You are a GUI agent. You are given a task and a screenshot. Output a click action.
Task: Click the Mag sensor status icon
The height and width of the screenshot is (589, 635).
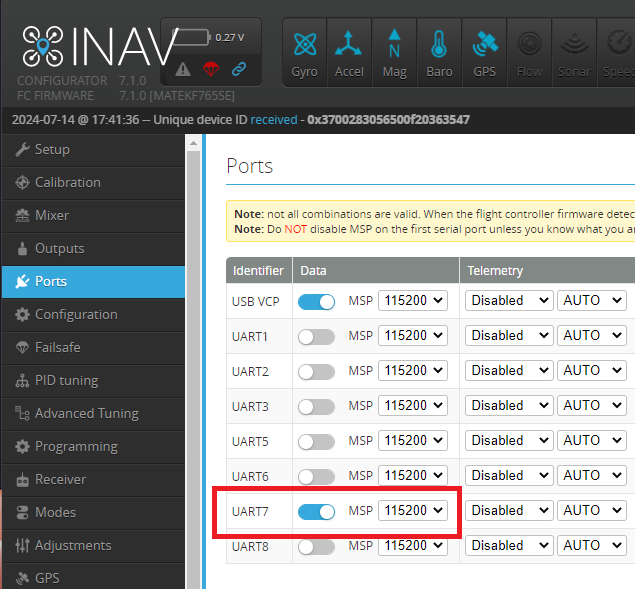point(394,53)
